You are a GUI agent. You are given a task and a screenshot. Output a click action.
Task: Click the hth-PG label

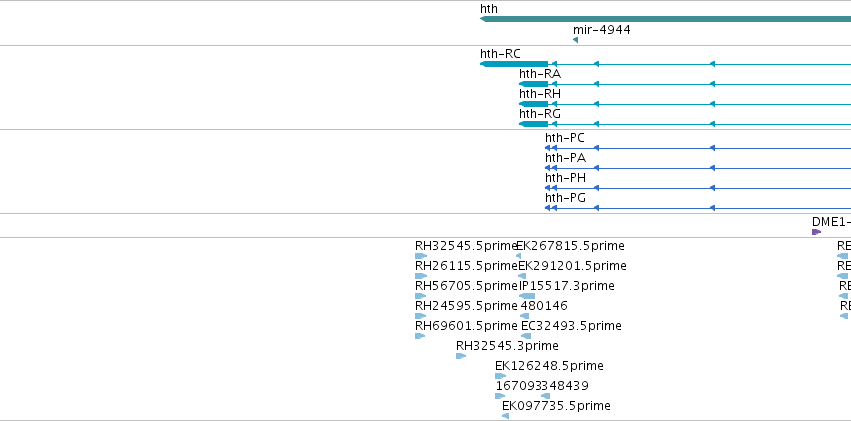(x=566, y=198)
